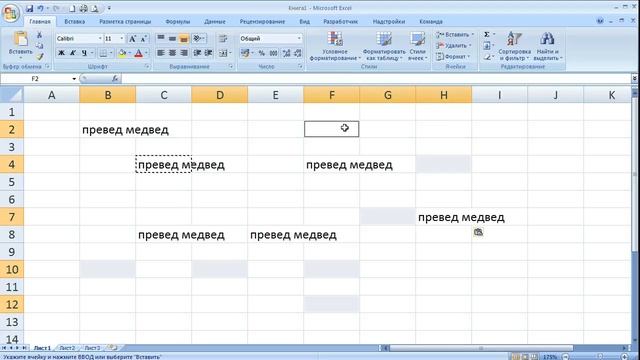Image resolution: width=640 pixels, height=360 pixels.
Task: Select column header F
Action: pos(331,95)
